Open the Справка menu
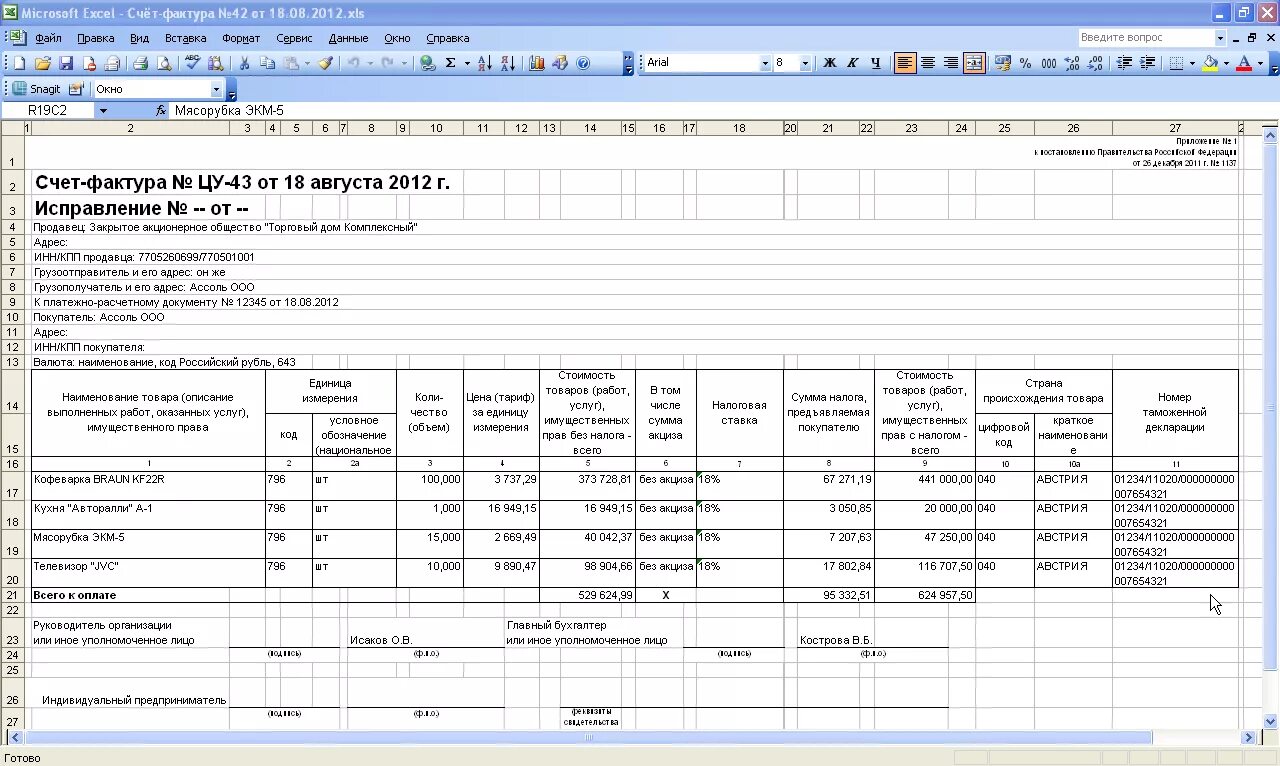The image size is (1280, 766). tap(447, 38)
